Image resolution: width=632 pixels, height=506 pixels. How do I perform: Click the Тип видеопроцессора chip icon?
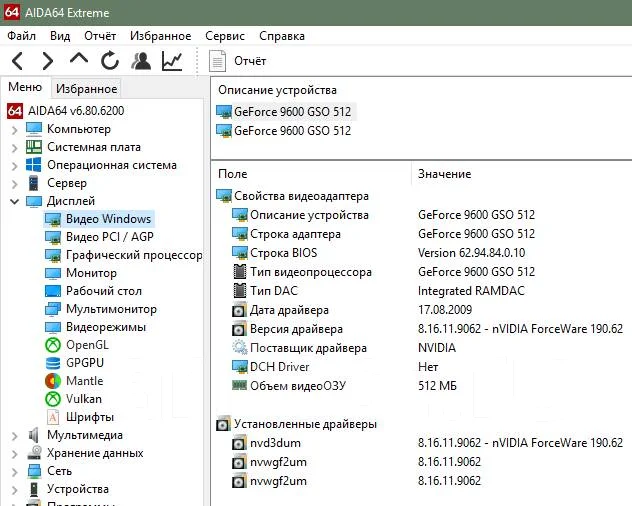click(239, 272)
